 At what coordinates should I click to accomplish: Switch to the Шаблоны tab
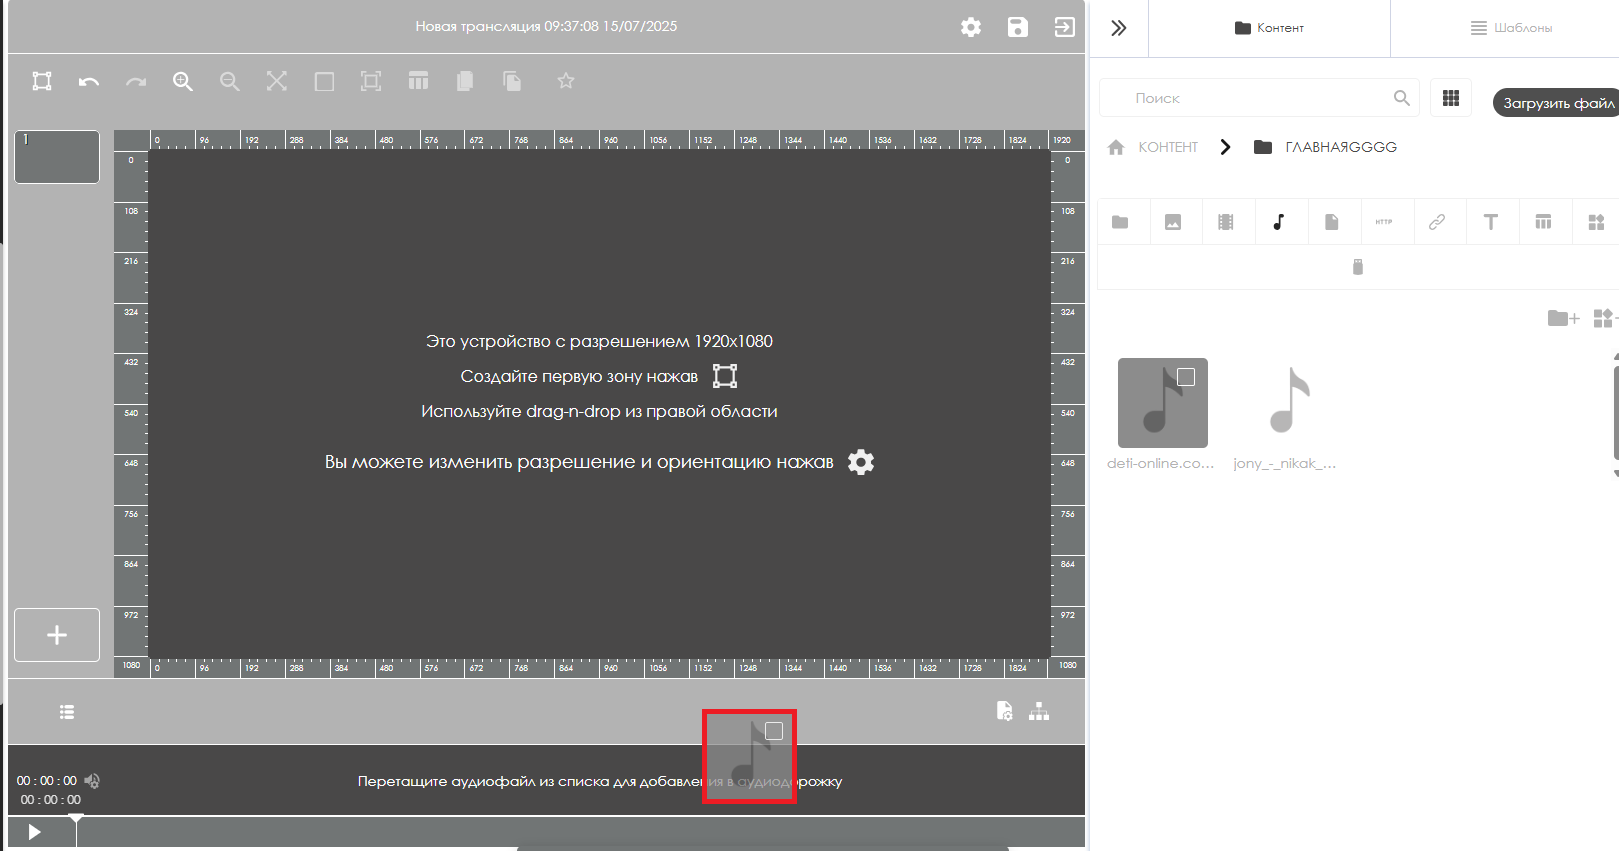coord(1511,28)
